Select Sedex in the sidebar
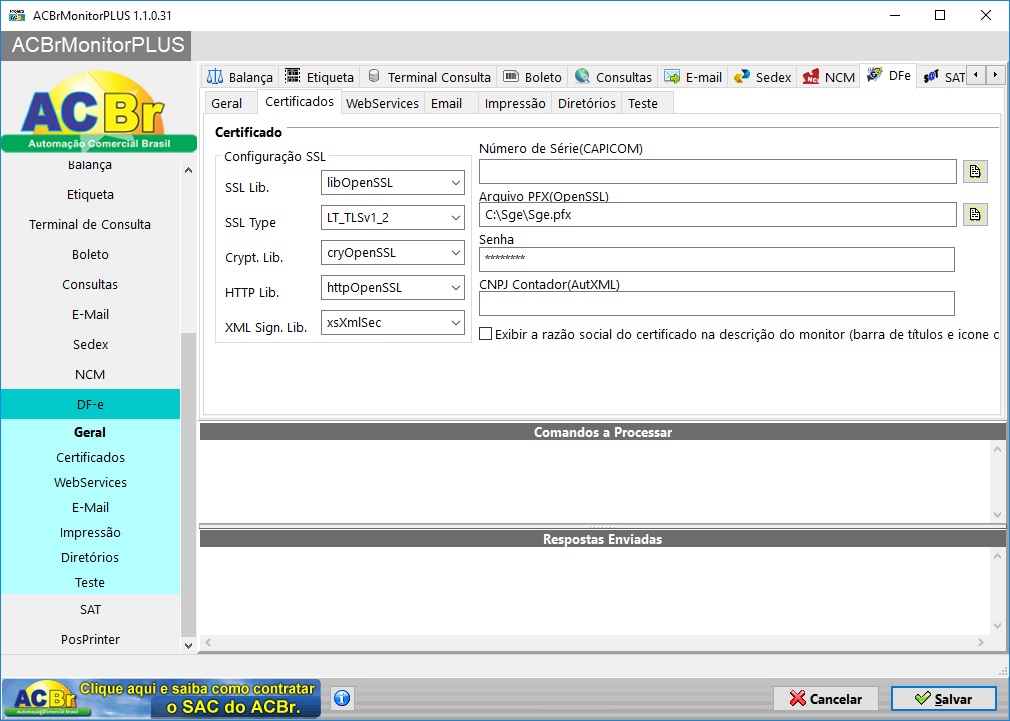1010x721 pixels. pyautogui.click(x=90, y=344)
